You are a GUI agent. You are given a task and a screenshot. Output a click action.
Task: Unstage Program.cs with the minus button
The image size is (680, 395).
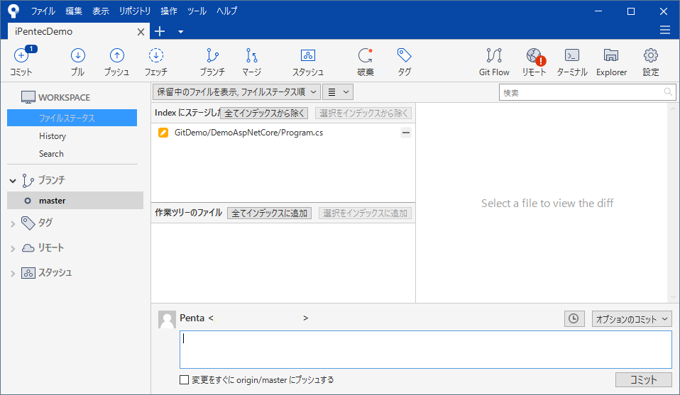(405, 133)
